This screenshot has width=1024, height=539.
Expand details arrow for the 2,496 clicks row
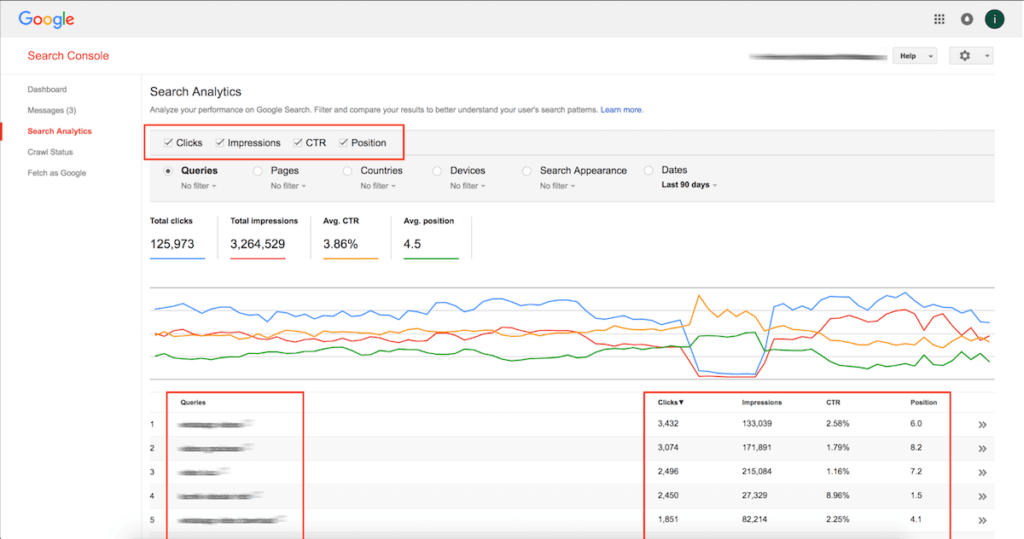(982, 472)
